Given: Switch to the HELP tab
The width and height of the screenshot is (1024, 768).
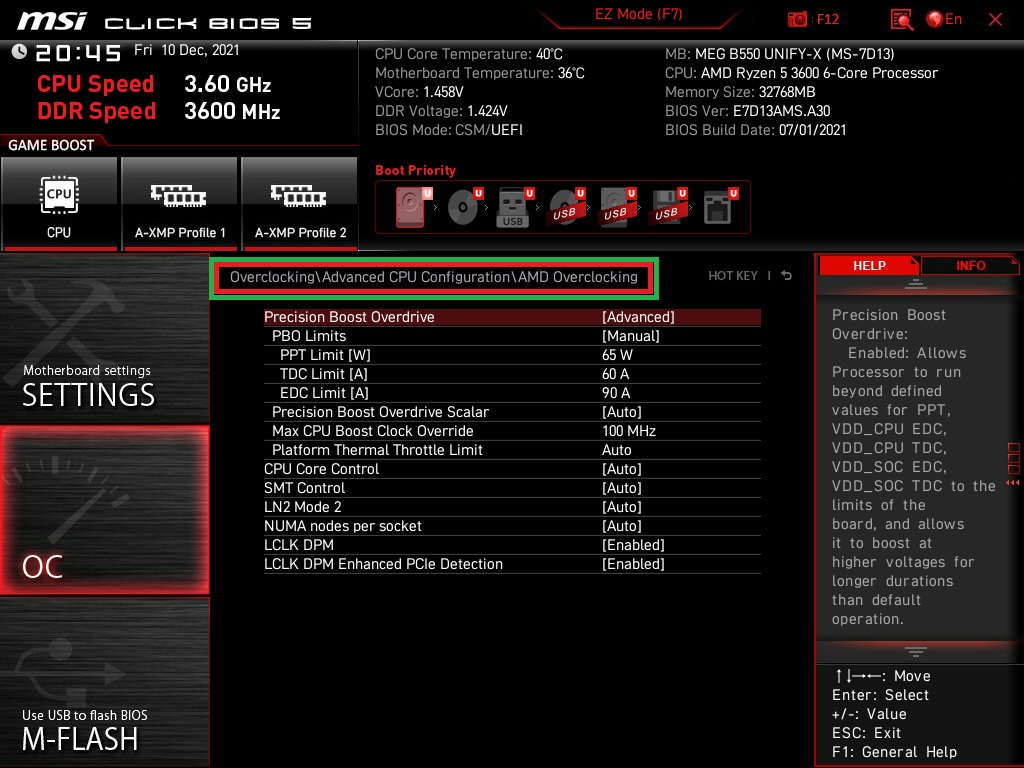Looking at the screenshot, I should [869, 265].
